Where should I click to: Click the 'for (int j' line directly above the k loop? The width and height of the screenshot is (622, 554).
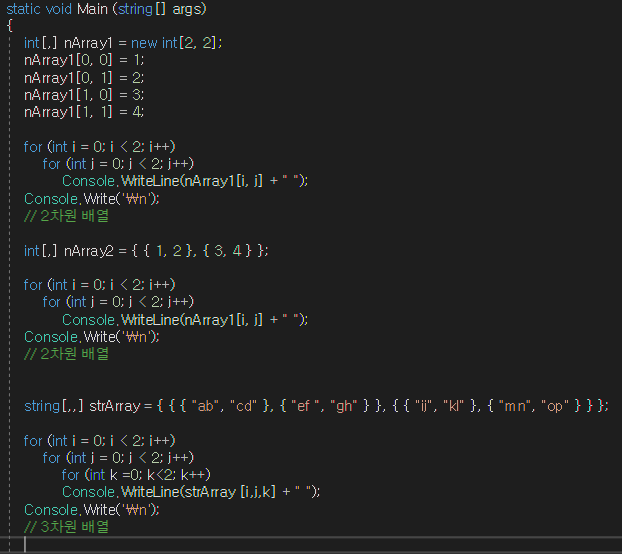pos(118,458)
